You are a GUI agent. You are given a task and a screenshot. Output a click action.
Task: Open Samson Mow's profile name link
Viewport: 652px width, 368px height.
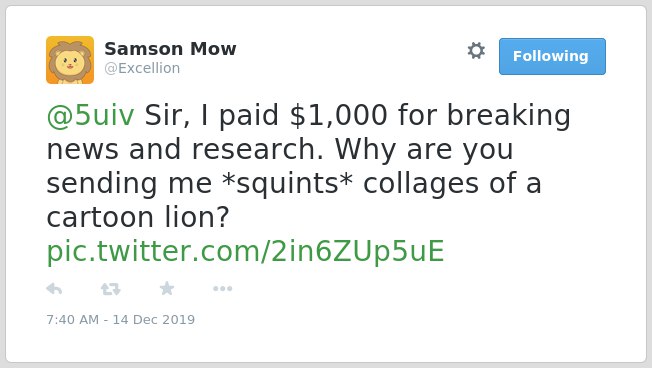(x=170, y=49)
